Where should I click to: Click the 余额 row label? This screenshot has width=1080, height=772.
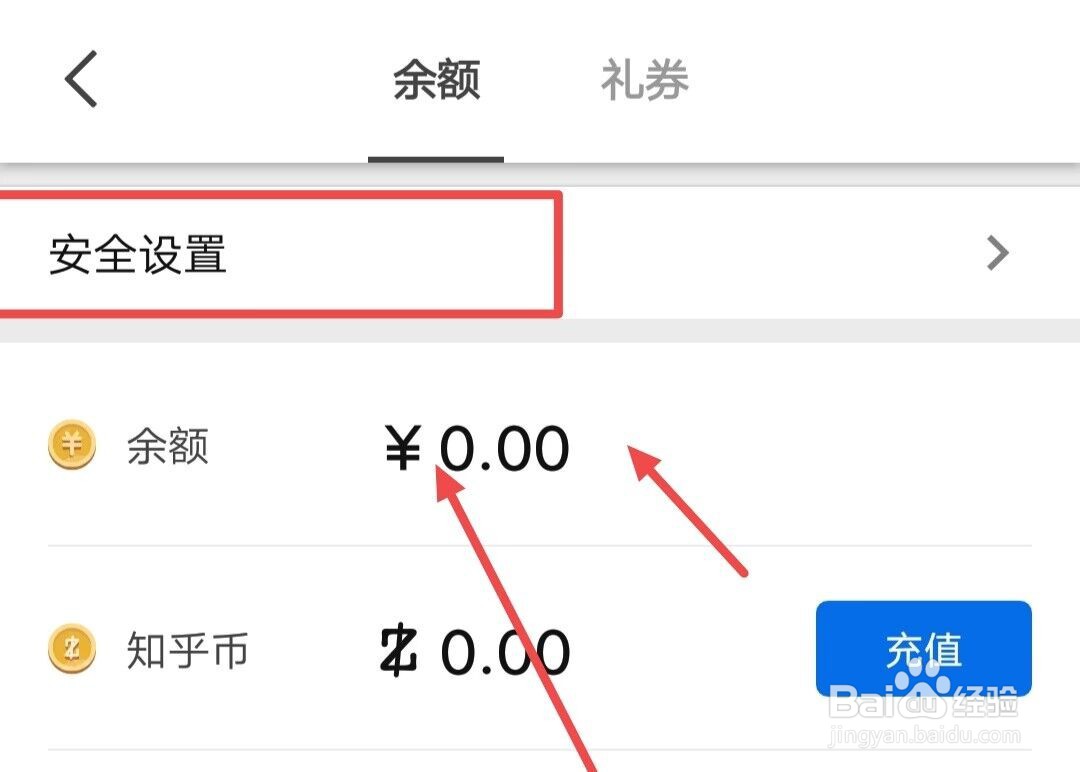tap(167, 446)
